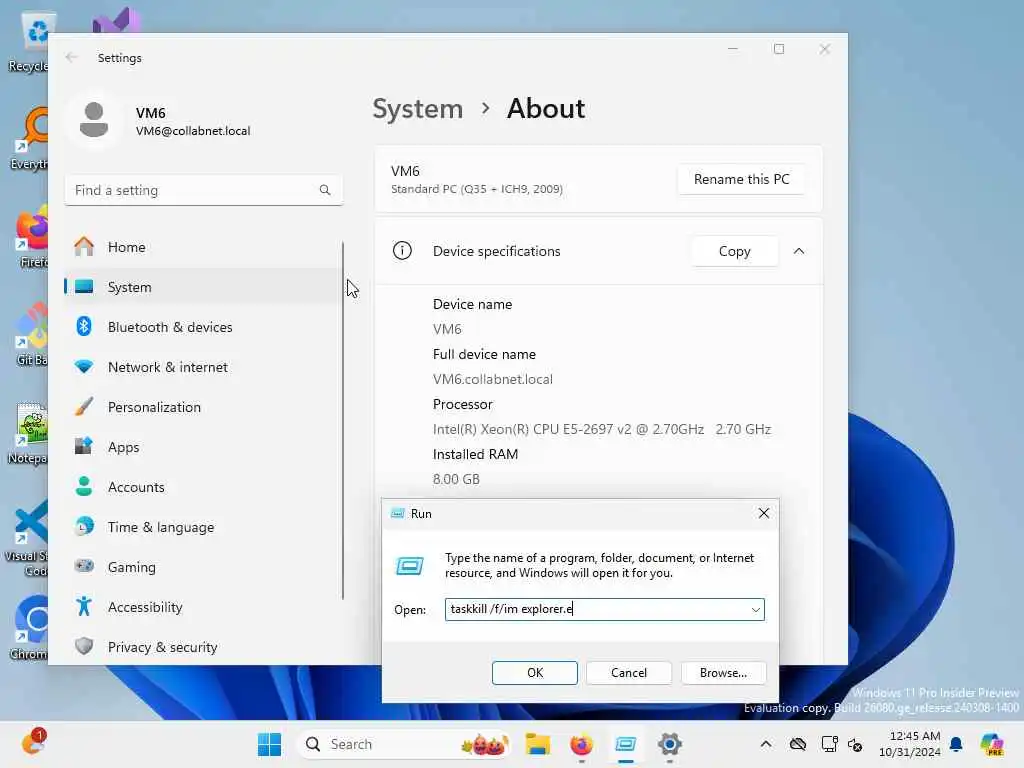The image size is (1024, 768).
Task: Click the search magnifier in Find a setting
Action: tap(325, 190)
